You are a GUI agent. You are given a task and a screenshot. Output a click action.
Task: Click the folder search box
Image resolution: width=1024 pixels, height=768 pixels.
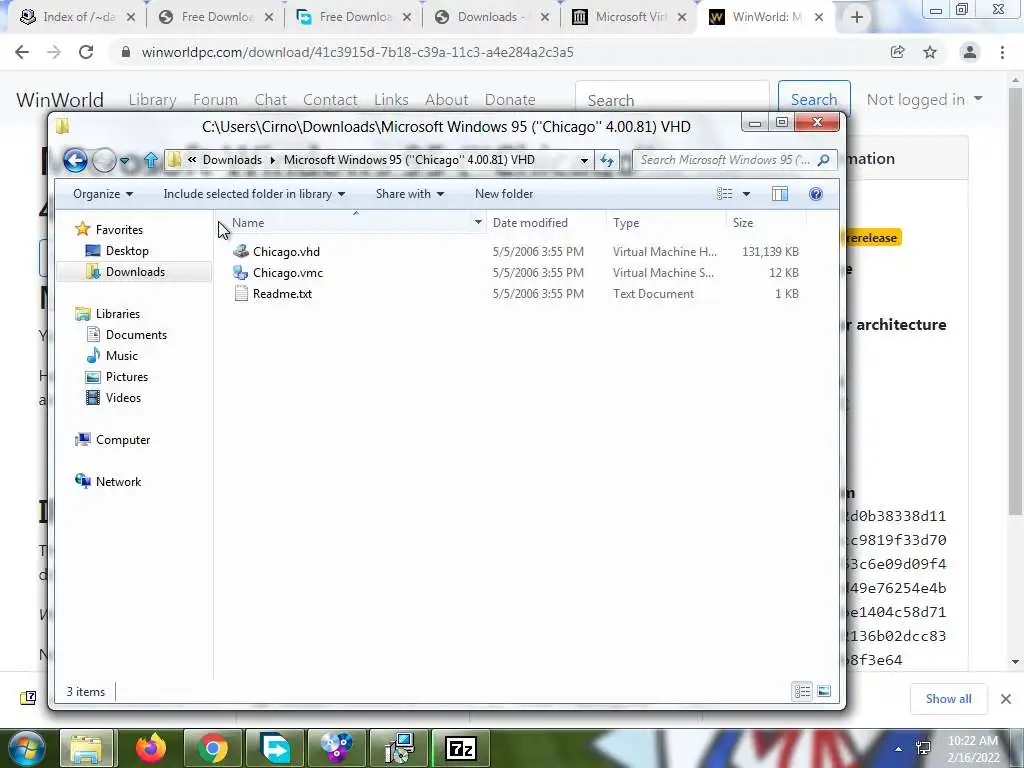point(735,160)
